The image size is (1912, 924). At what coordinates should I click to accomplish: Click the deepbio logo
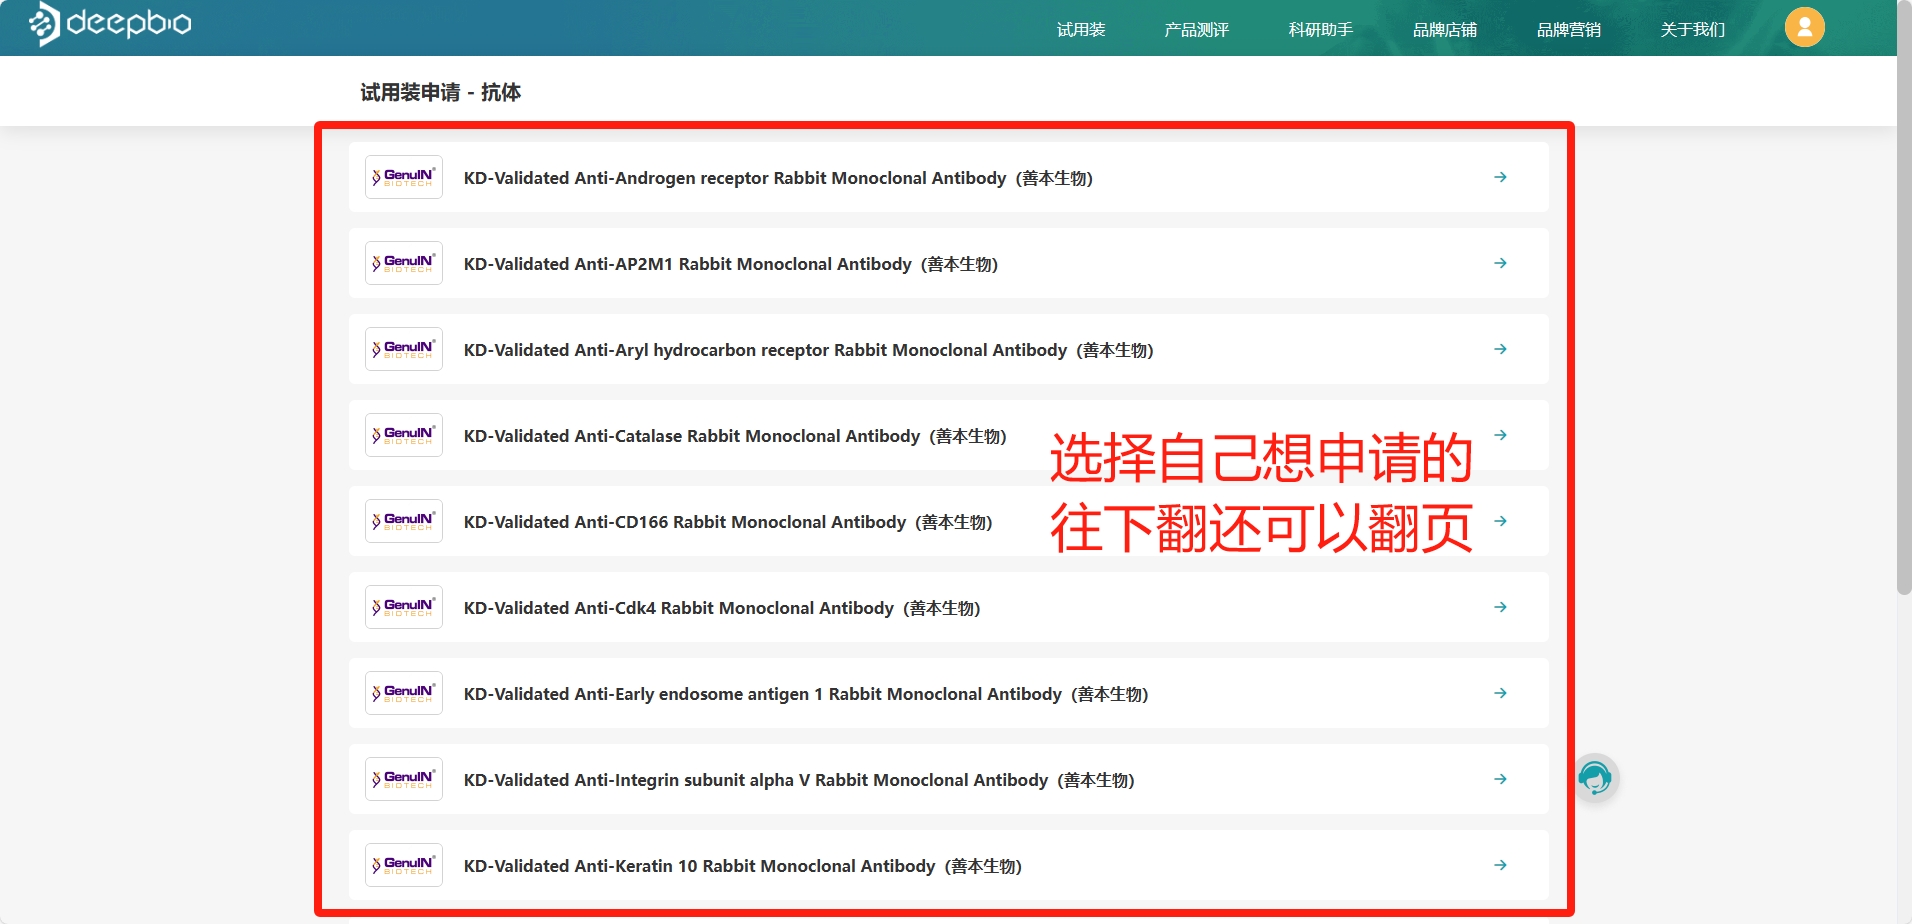pyautogui.click(x=110, y=23)
